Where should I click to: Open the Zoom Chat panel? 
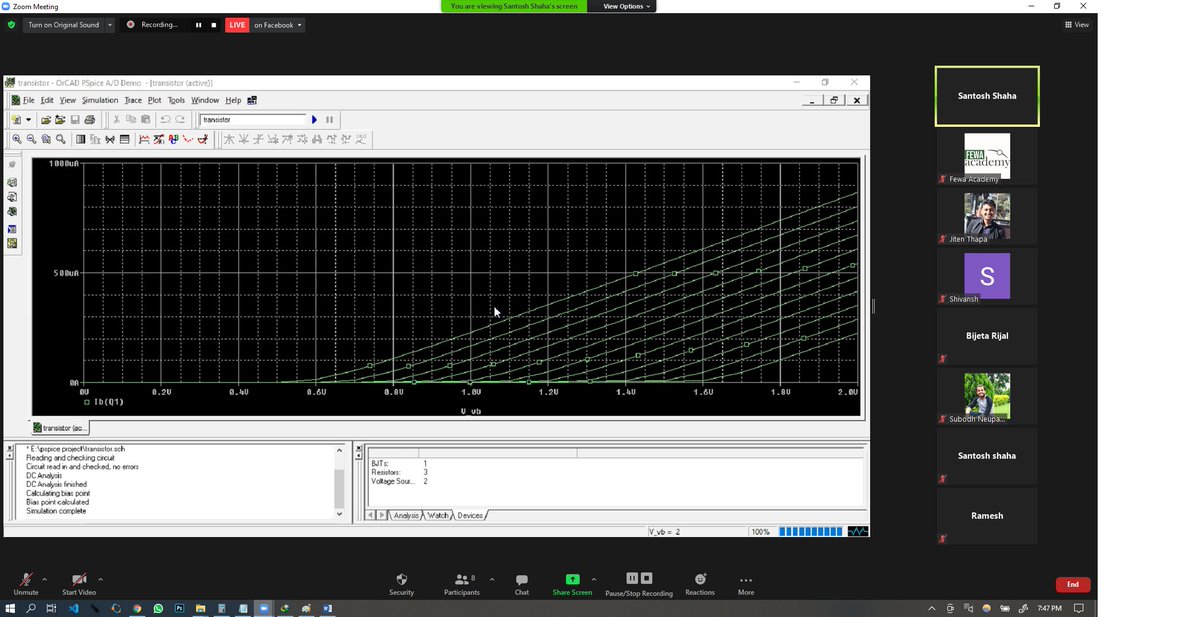(x=521, y=584)
